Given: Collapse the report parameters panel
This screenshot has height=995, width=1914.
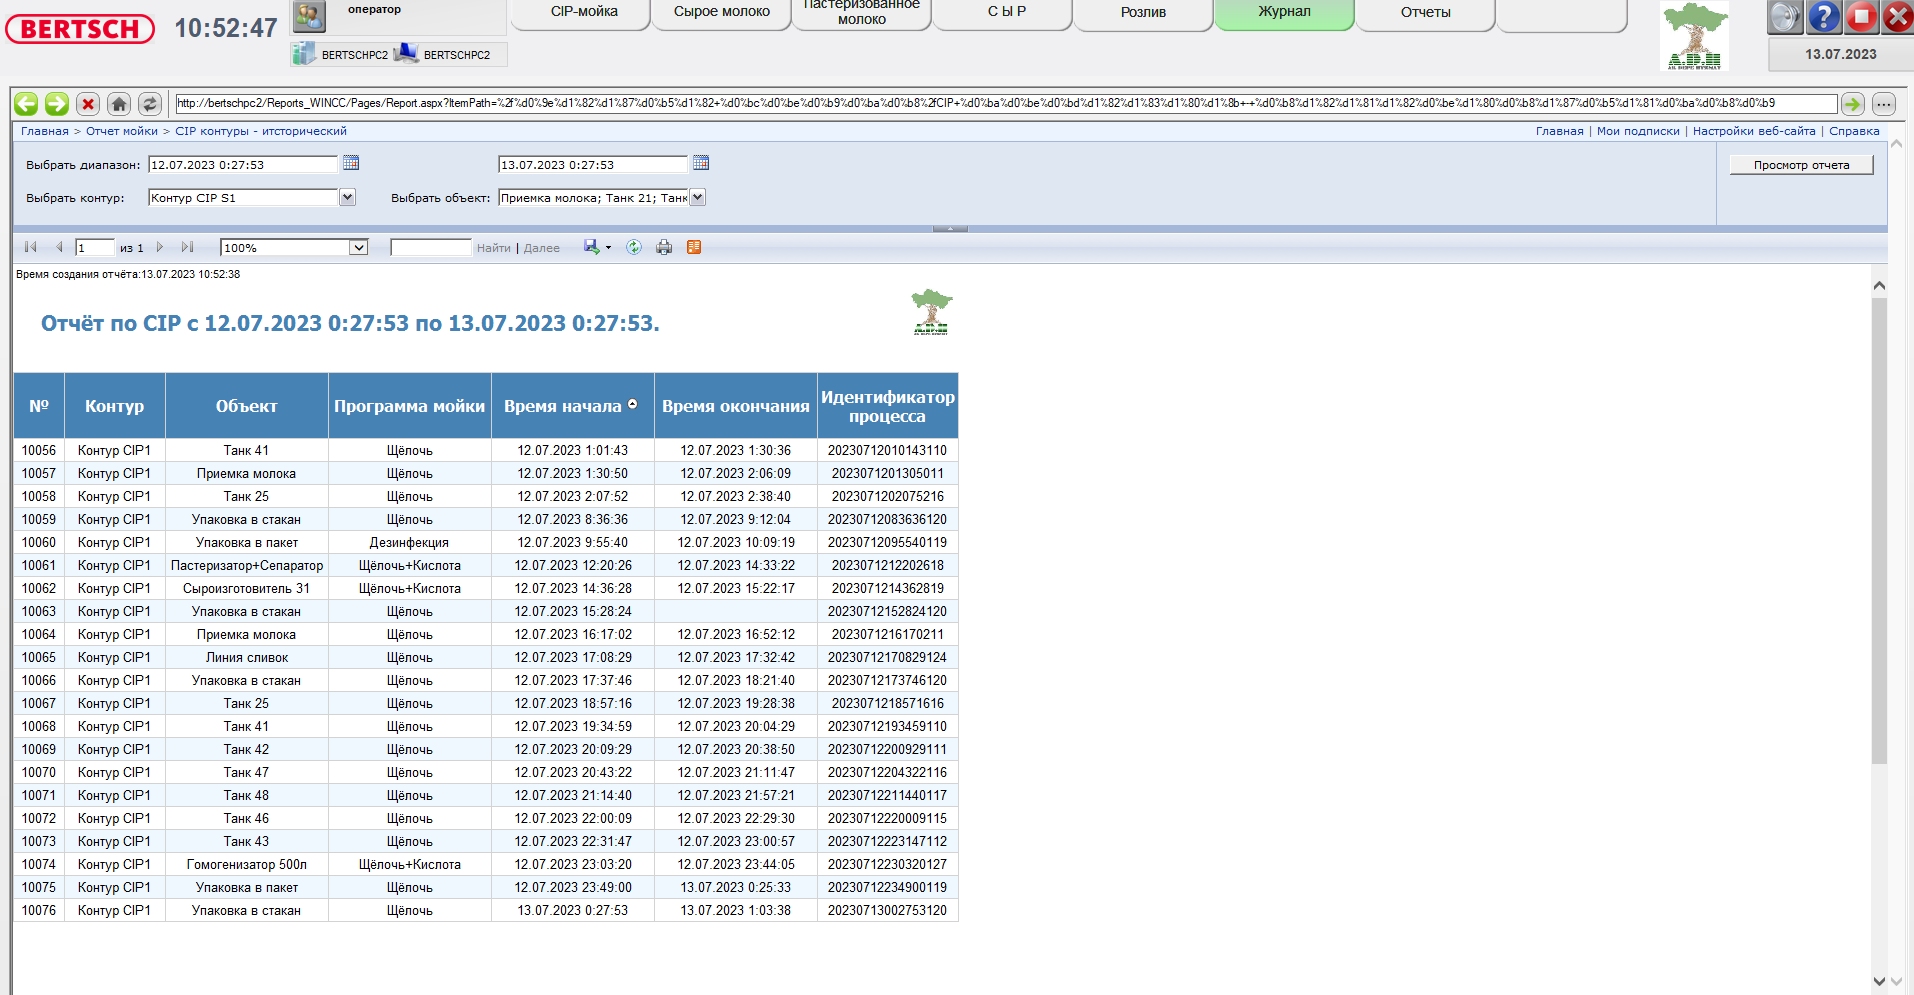Looking at the screenshot, I should tap(949, 229).
